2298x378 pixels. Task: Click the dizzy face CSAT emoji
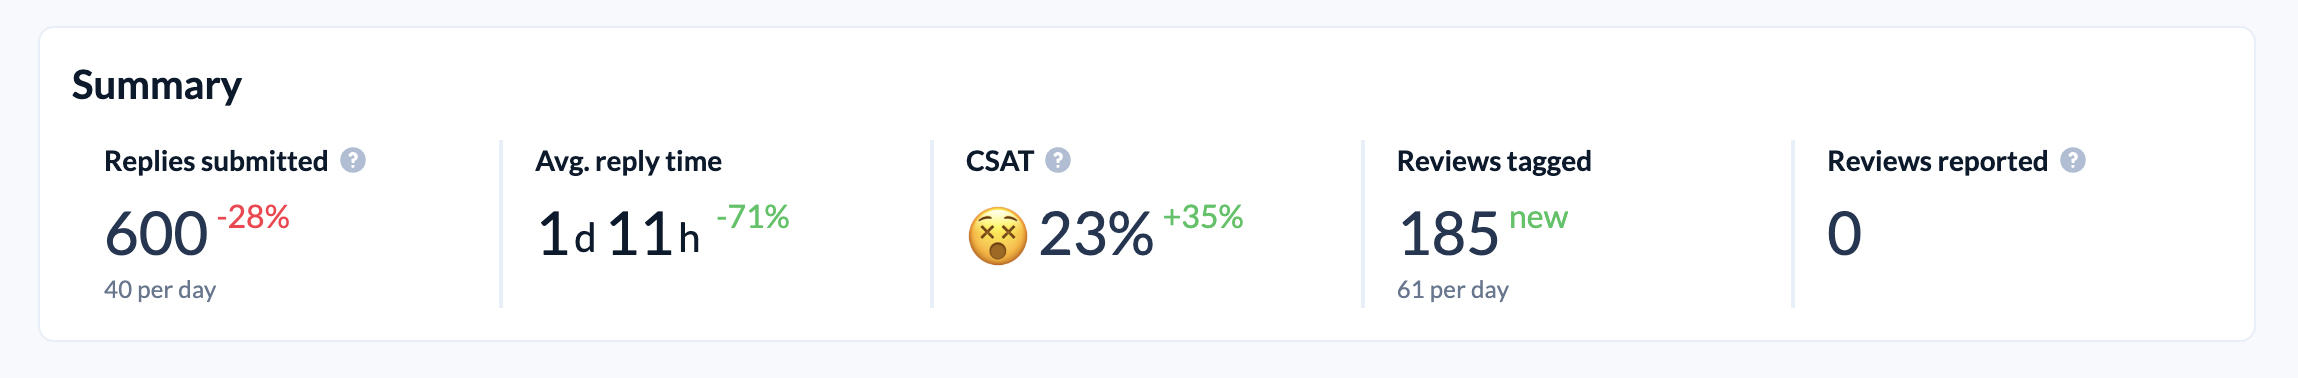pos(997,236)
